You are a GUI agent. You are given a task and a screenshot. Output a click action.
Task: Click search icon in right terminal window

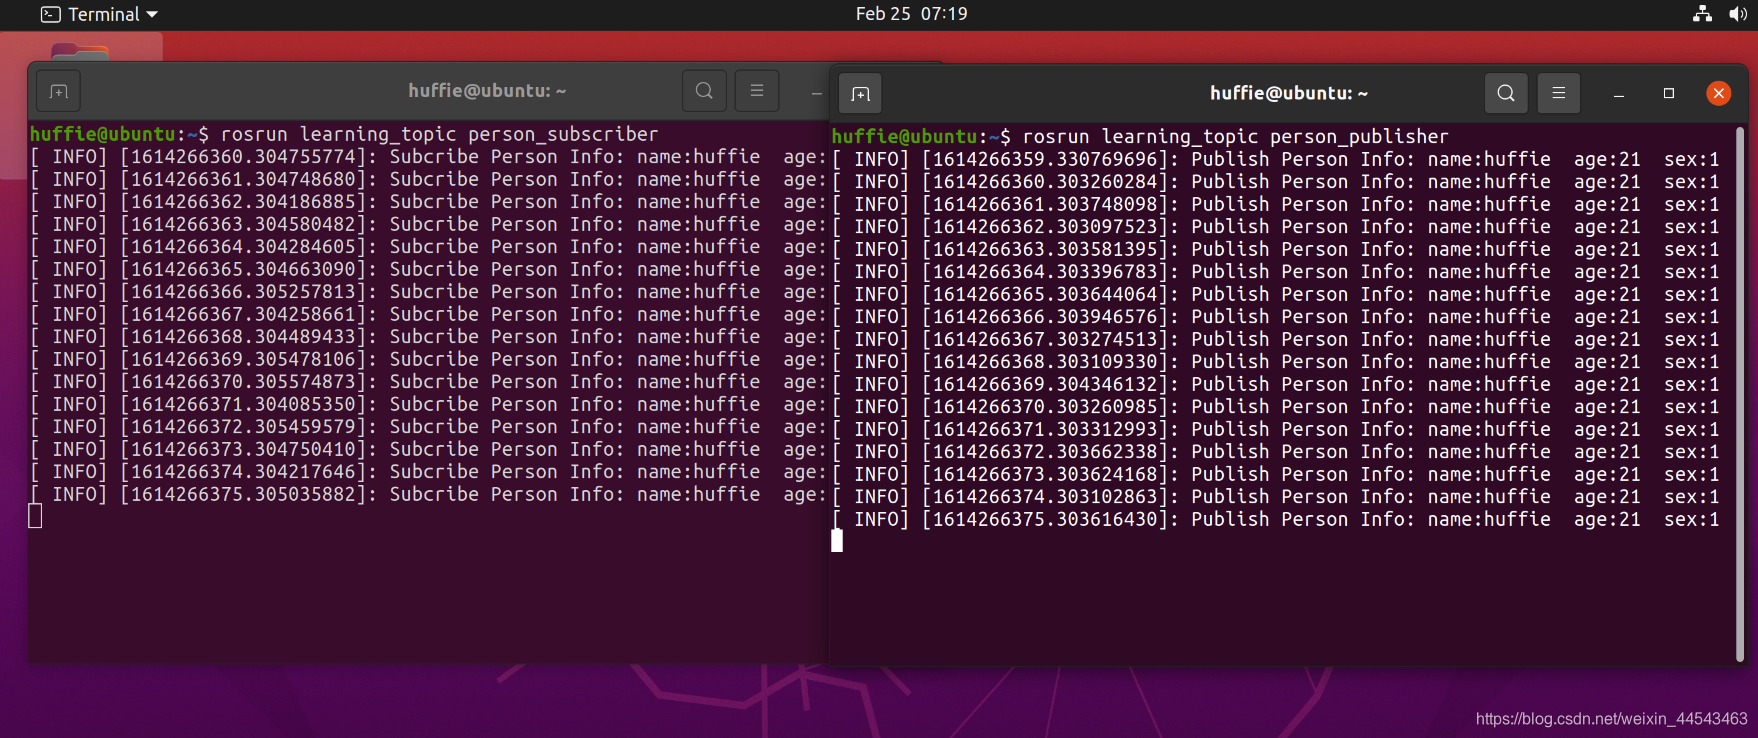point(1506,93)
